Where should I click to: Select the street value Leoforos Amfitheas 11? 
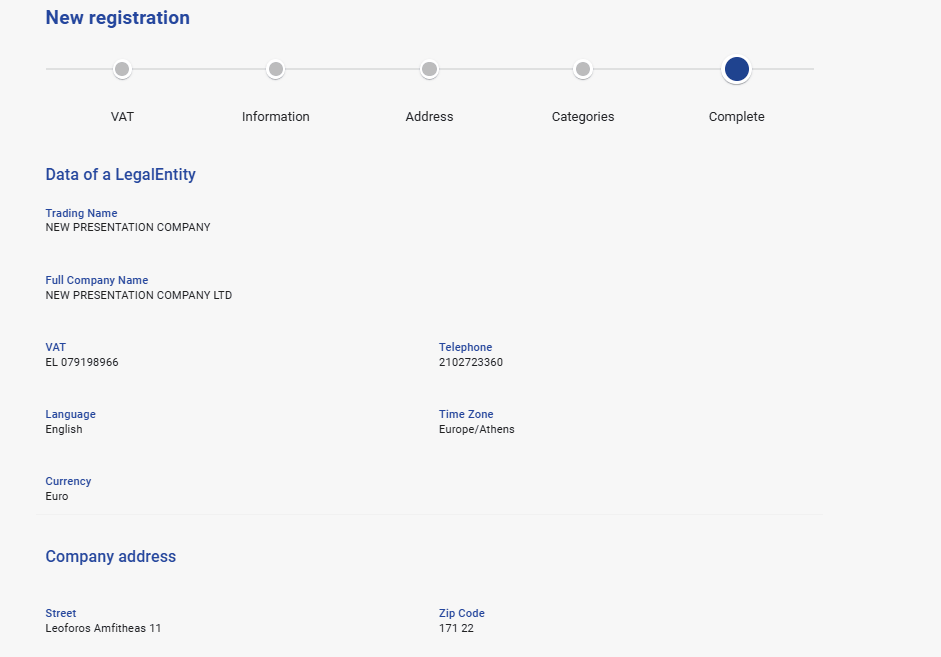point(103,629)
